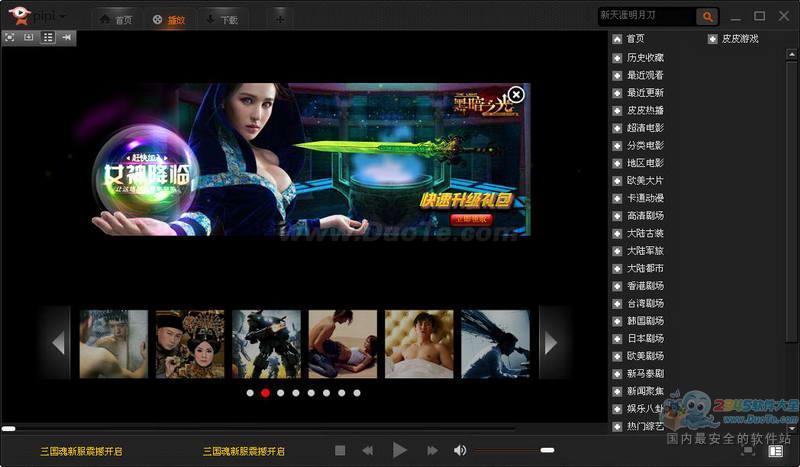Show previous thumbnails with left arrow
Screen dimensions: 800x467
[58, 342]
